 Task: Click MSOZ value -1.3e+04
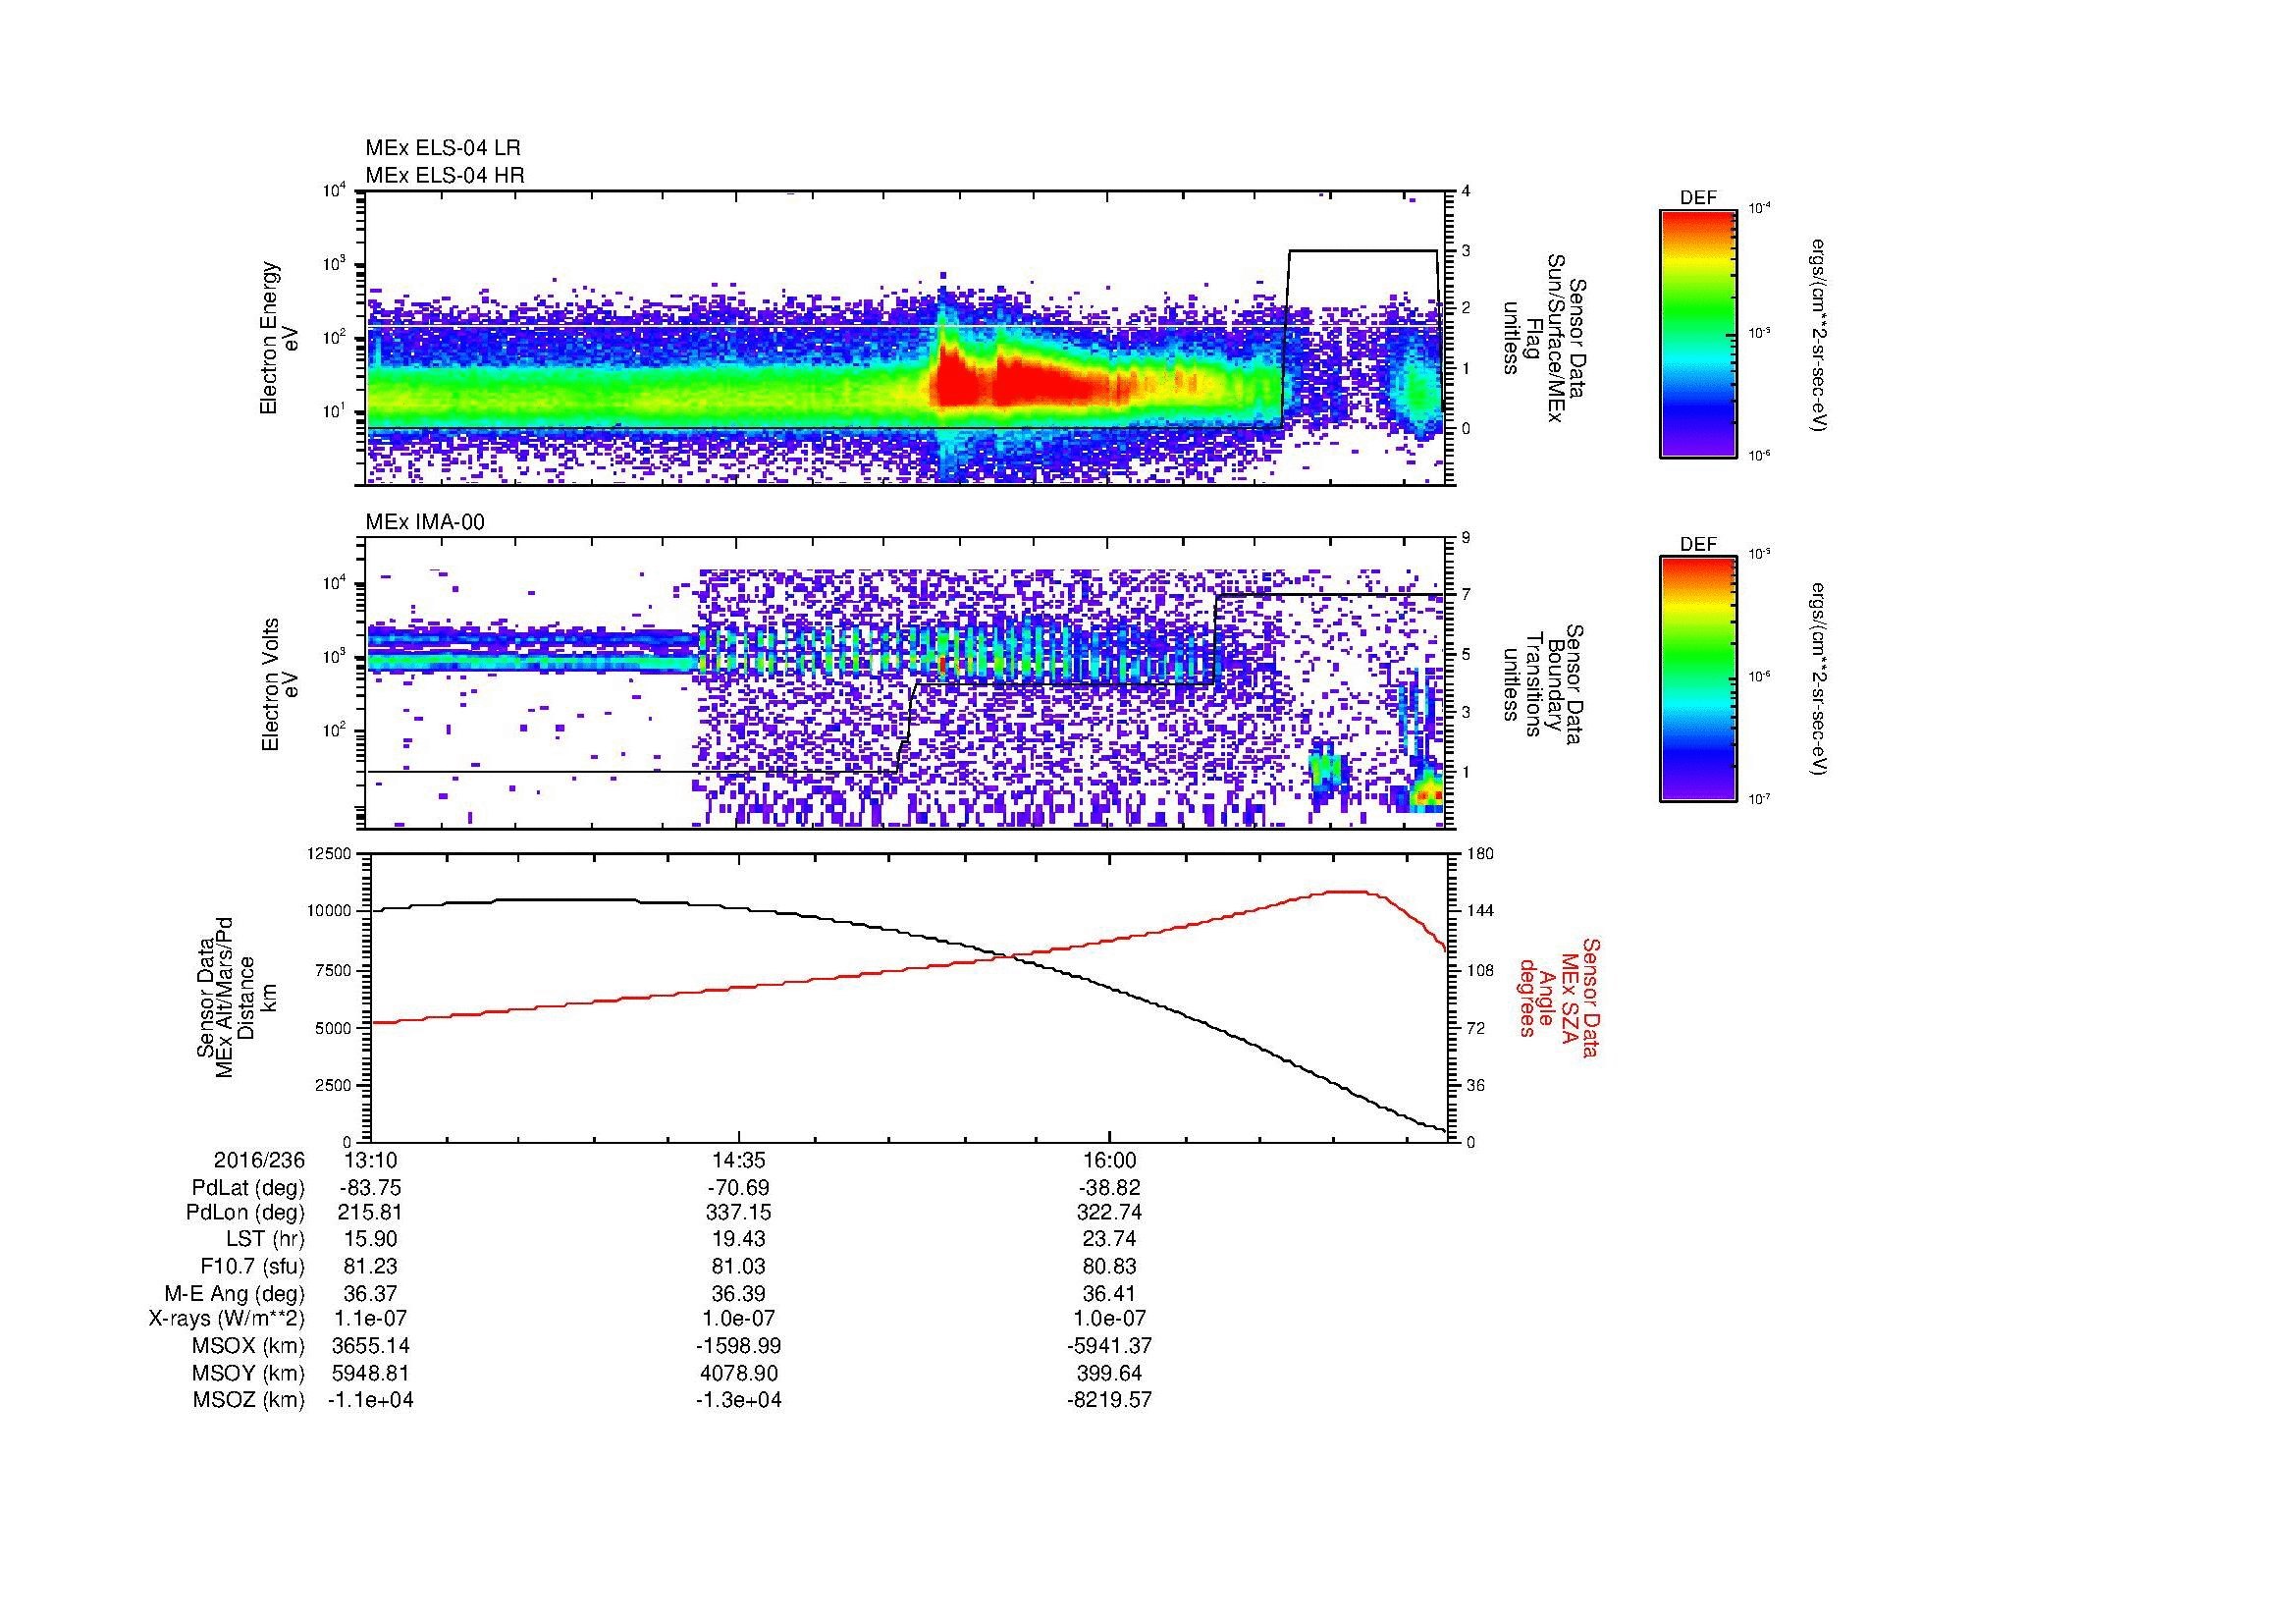pyautogui.click(x=738, y=1400)
